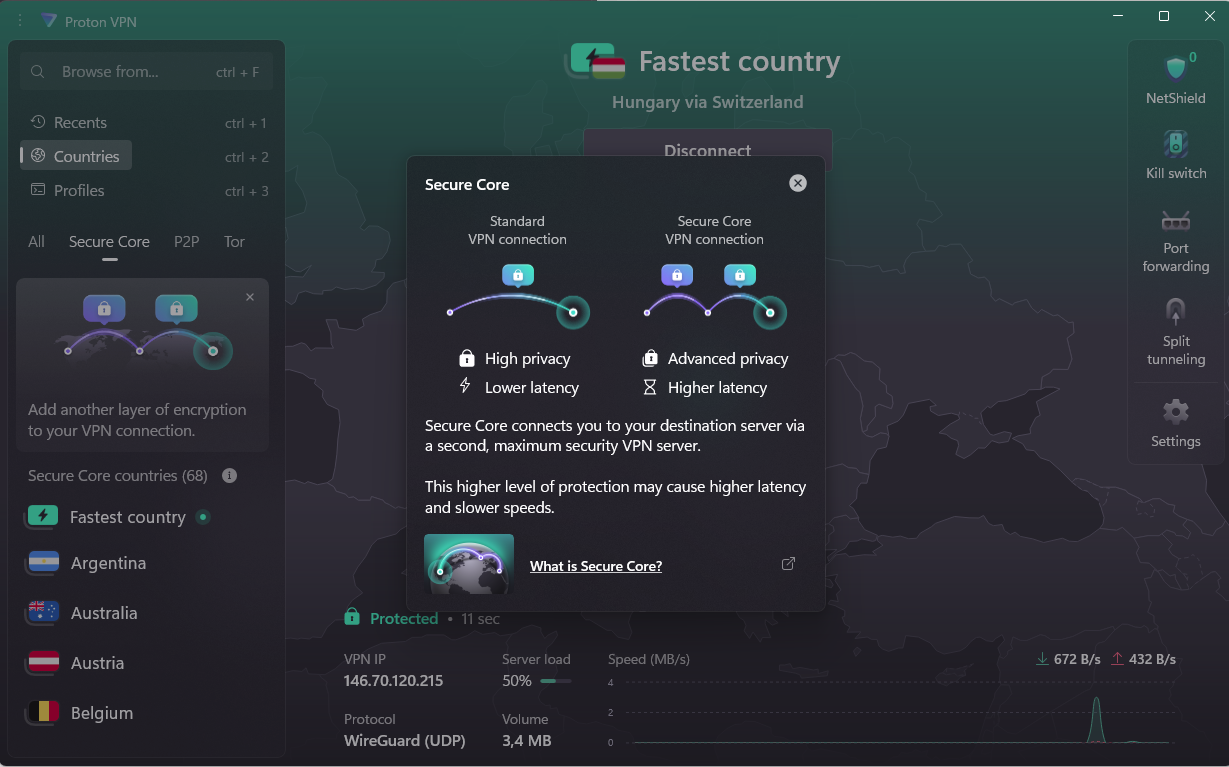This screenshot has width=1229, height=767.
Task: Open the Kill switch option
Action: (1176, 155)
